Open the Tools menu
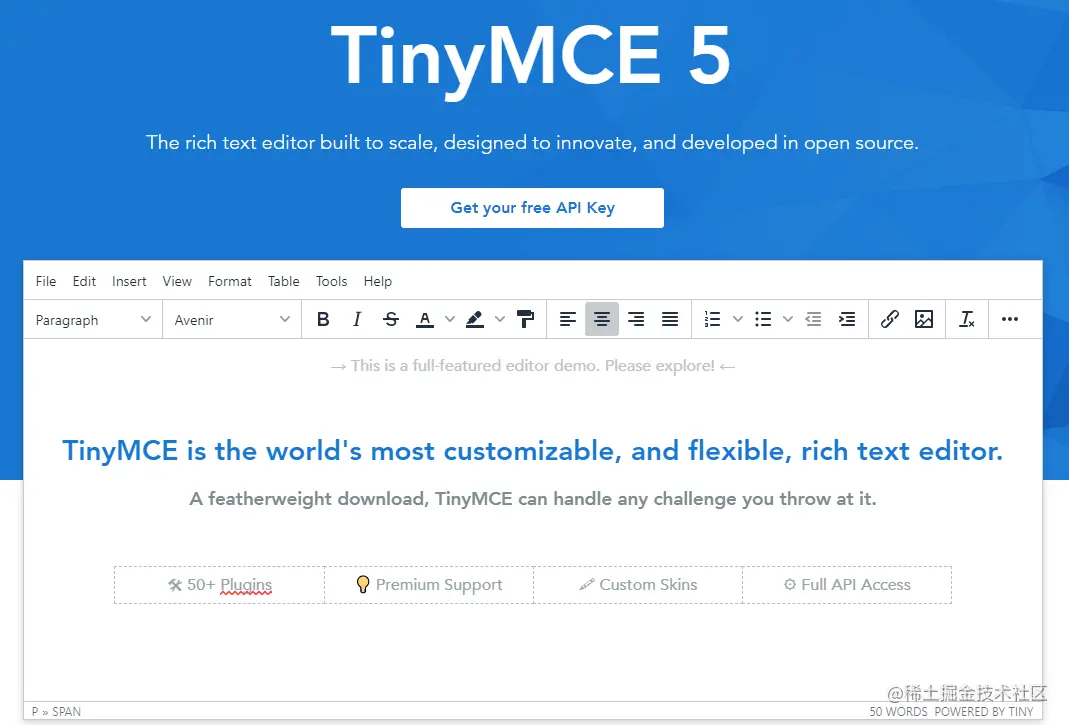 click(331, 281)
